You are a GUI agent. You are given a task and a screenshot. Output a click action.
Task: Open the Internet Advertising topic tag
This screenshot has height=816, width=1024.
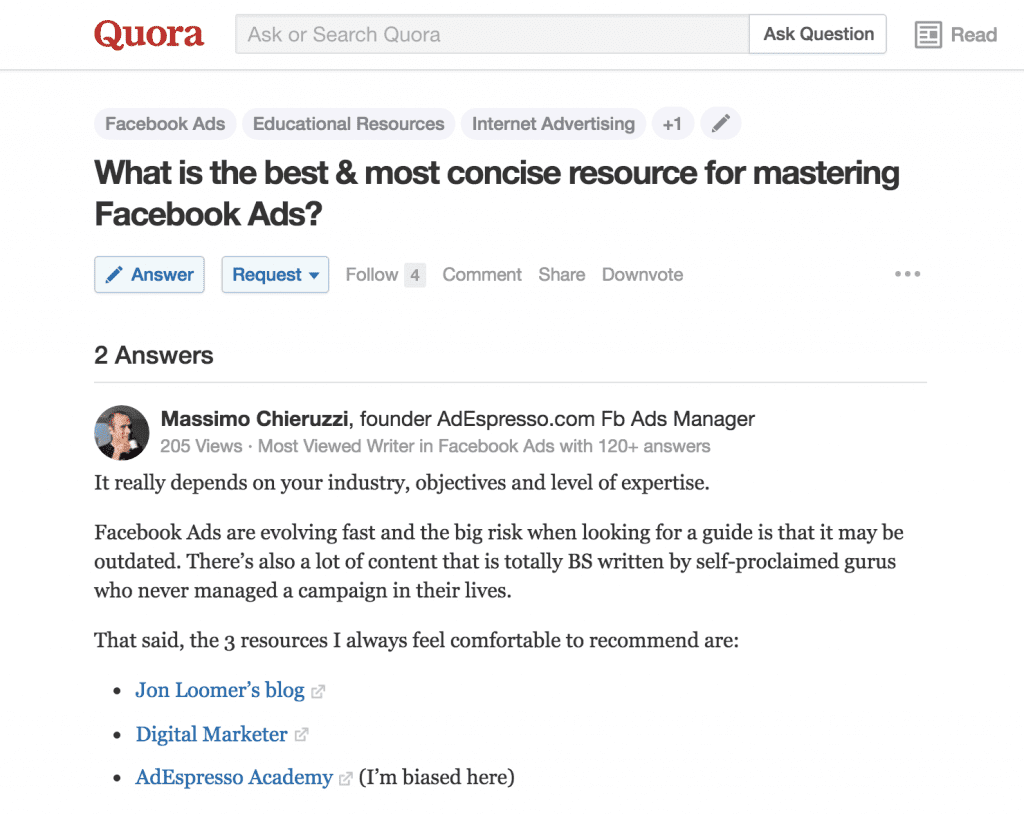[x=553, y=124]
